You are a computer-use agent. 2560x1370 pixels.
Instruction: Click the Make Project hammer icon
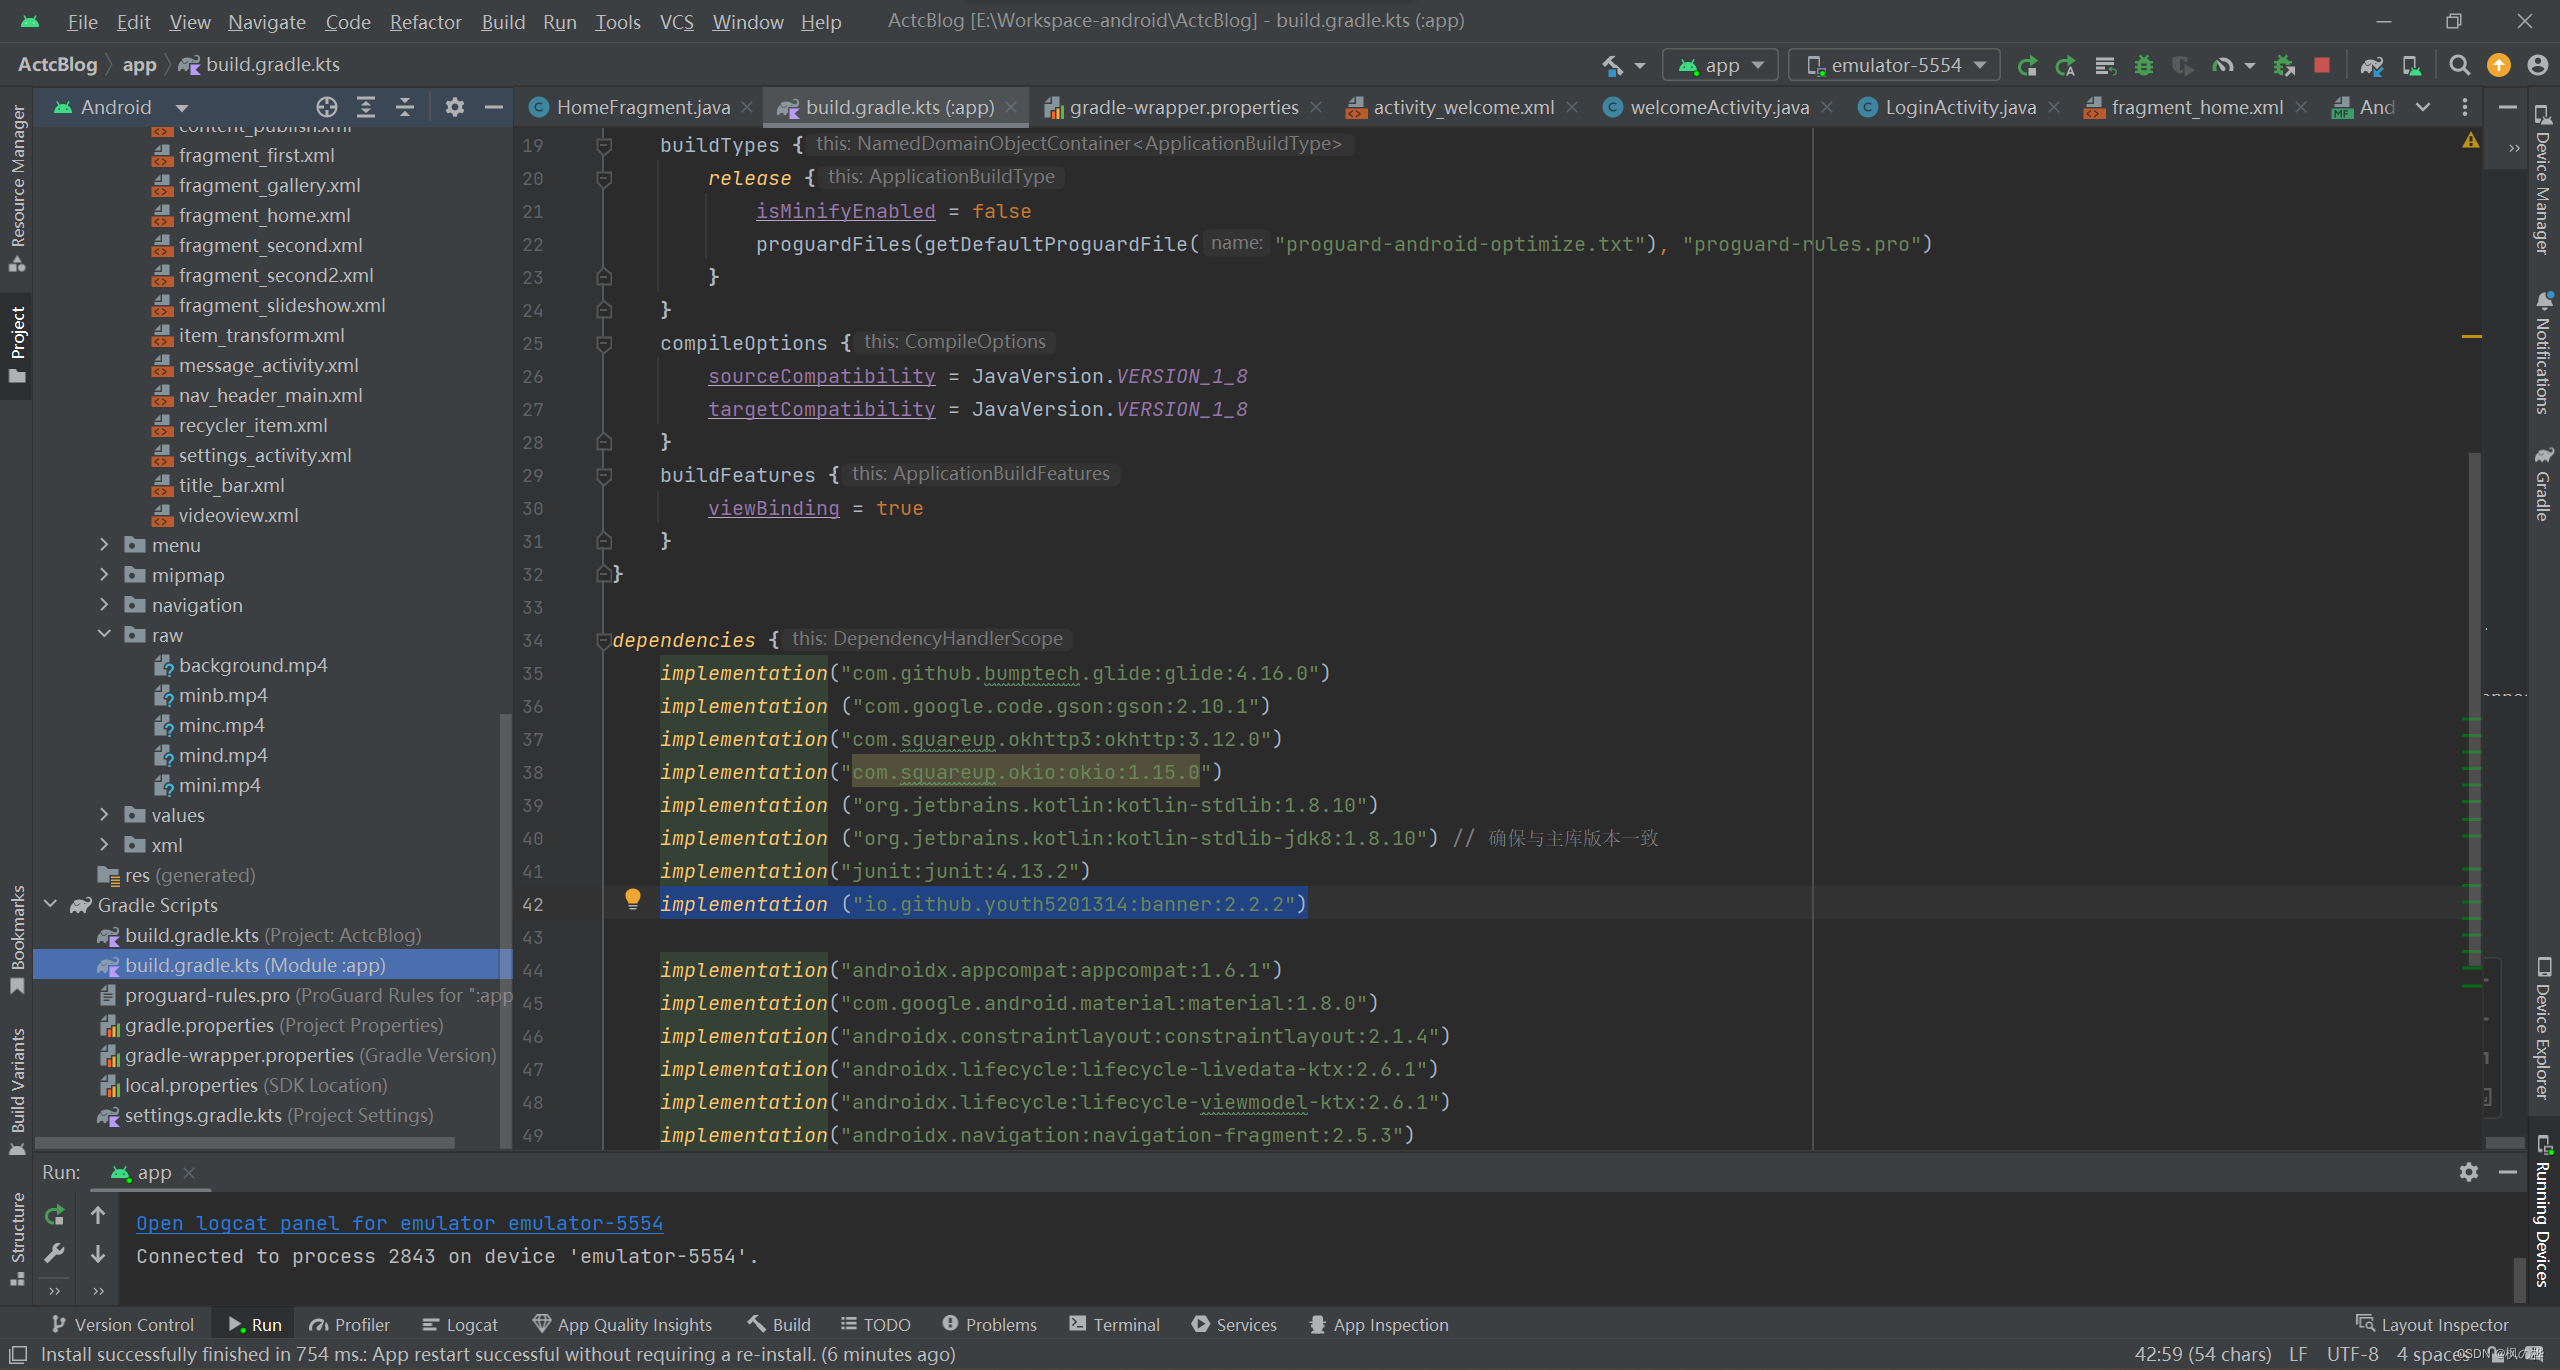click(1612, 66)
